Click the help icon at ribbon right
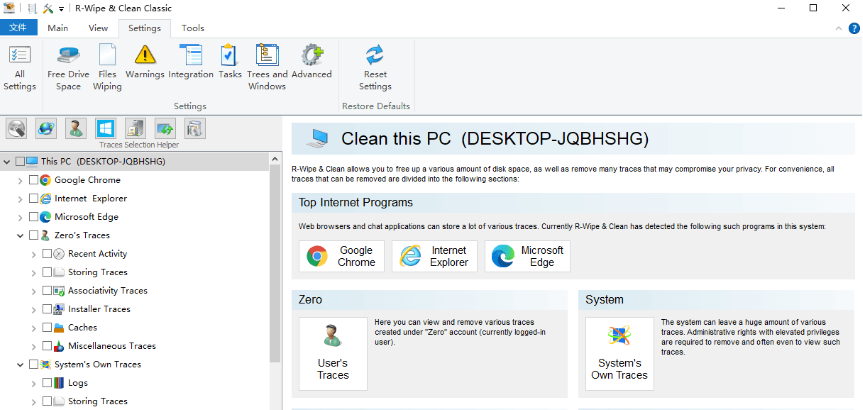Screen dimensions: 863x410 [x=854, y=28]
